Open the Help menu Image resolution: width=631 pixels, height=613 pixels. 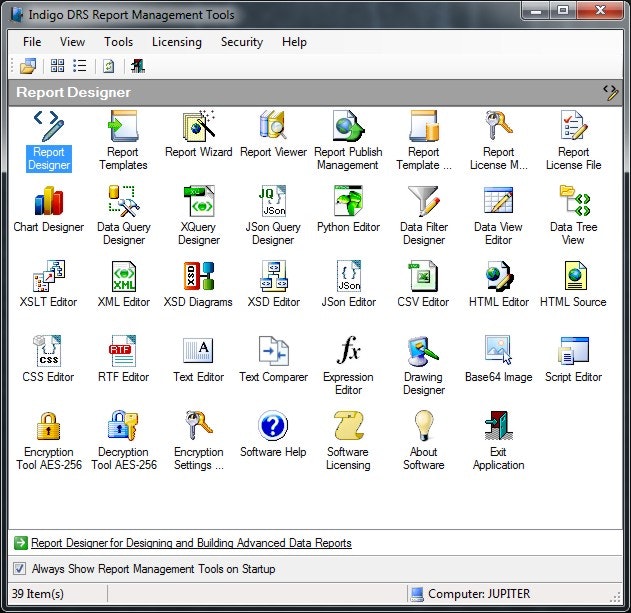point(294,42)
